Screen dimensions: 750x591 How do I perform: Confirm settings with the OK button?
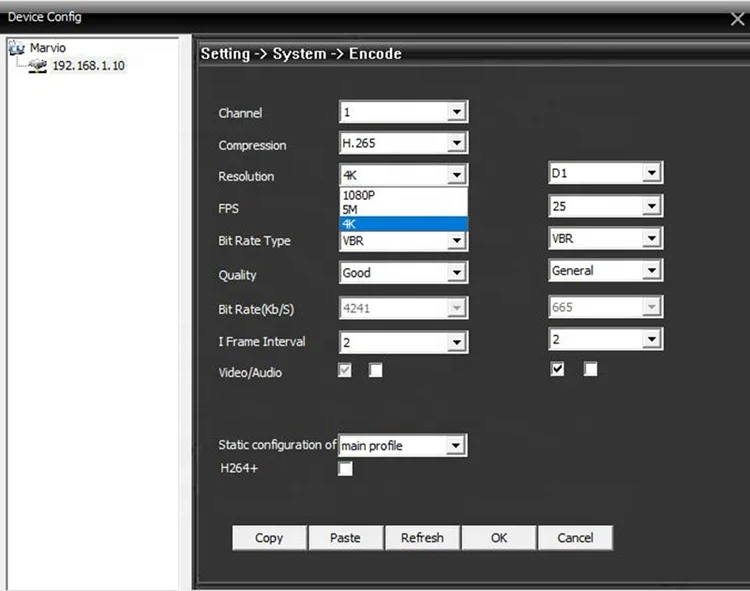pos(499,538)
